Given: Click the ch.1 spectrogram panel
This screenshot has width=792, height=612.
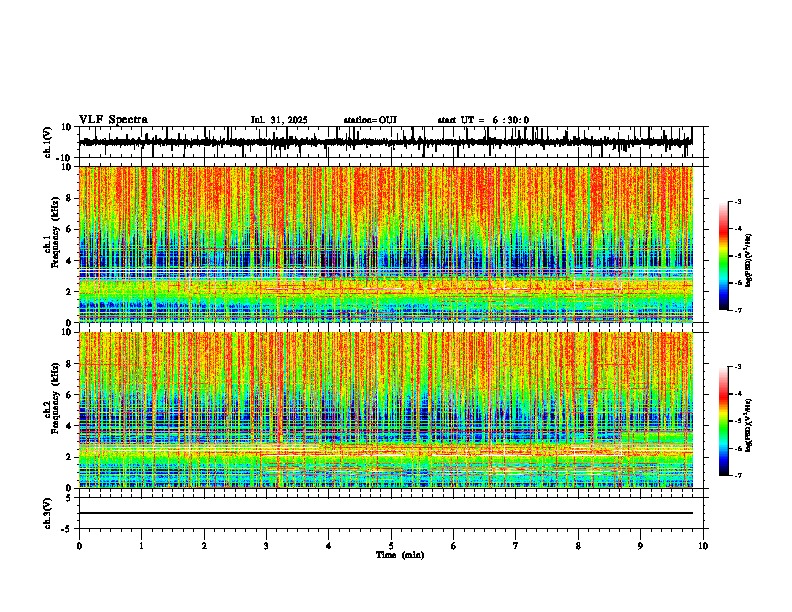Looking at the screenshot, I should tap(386, 244).
